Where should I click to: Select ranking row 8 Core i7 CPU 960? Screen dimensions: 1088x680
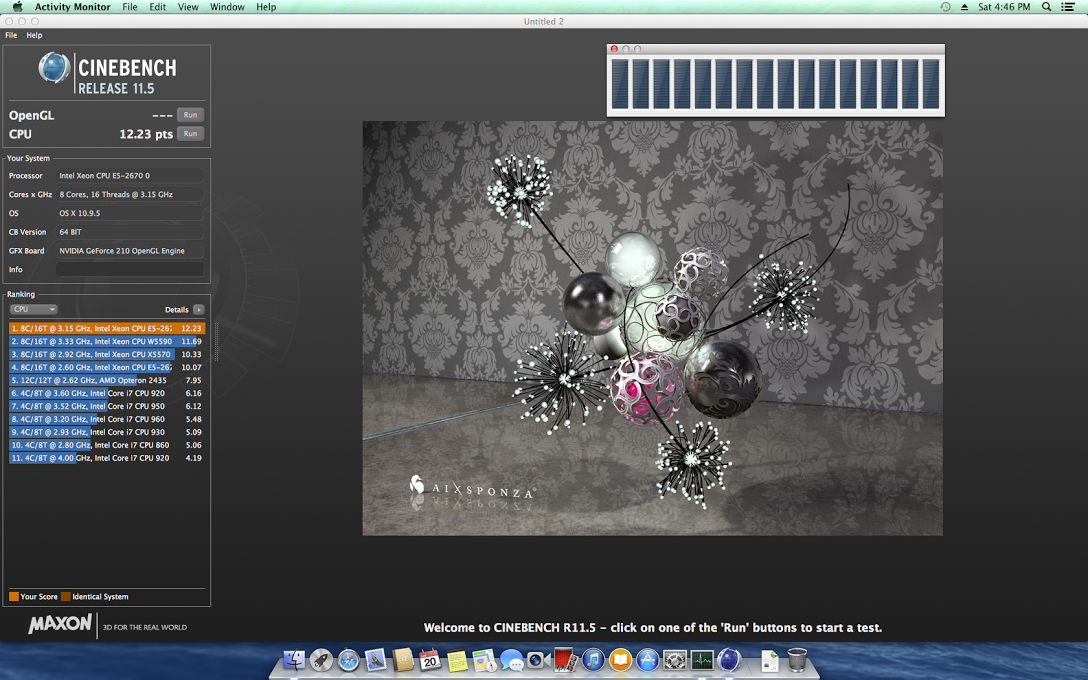(107, 419)
